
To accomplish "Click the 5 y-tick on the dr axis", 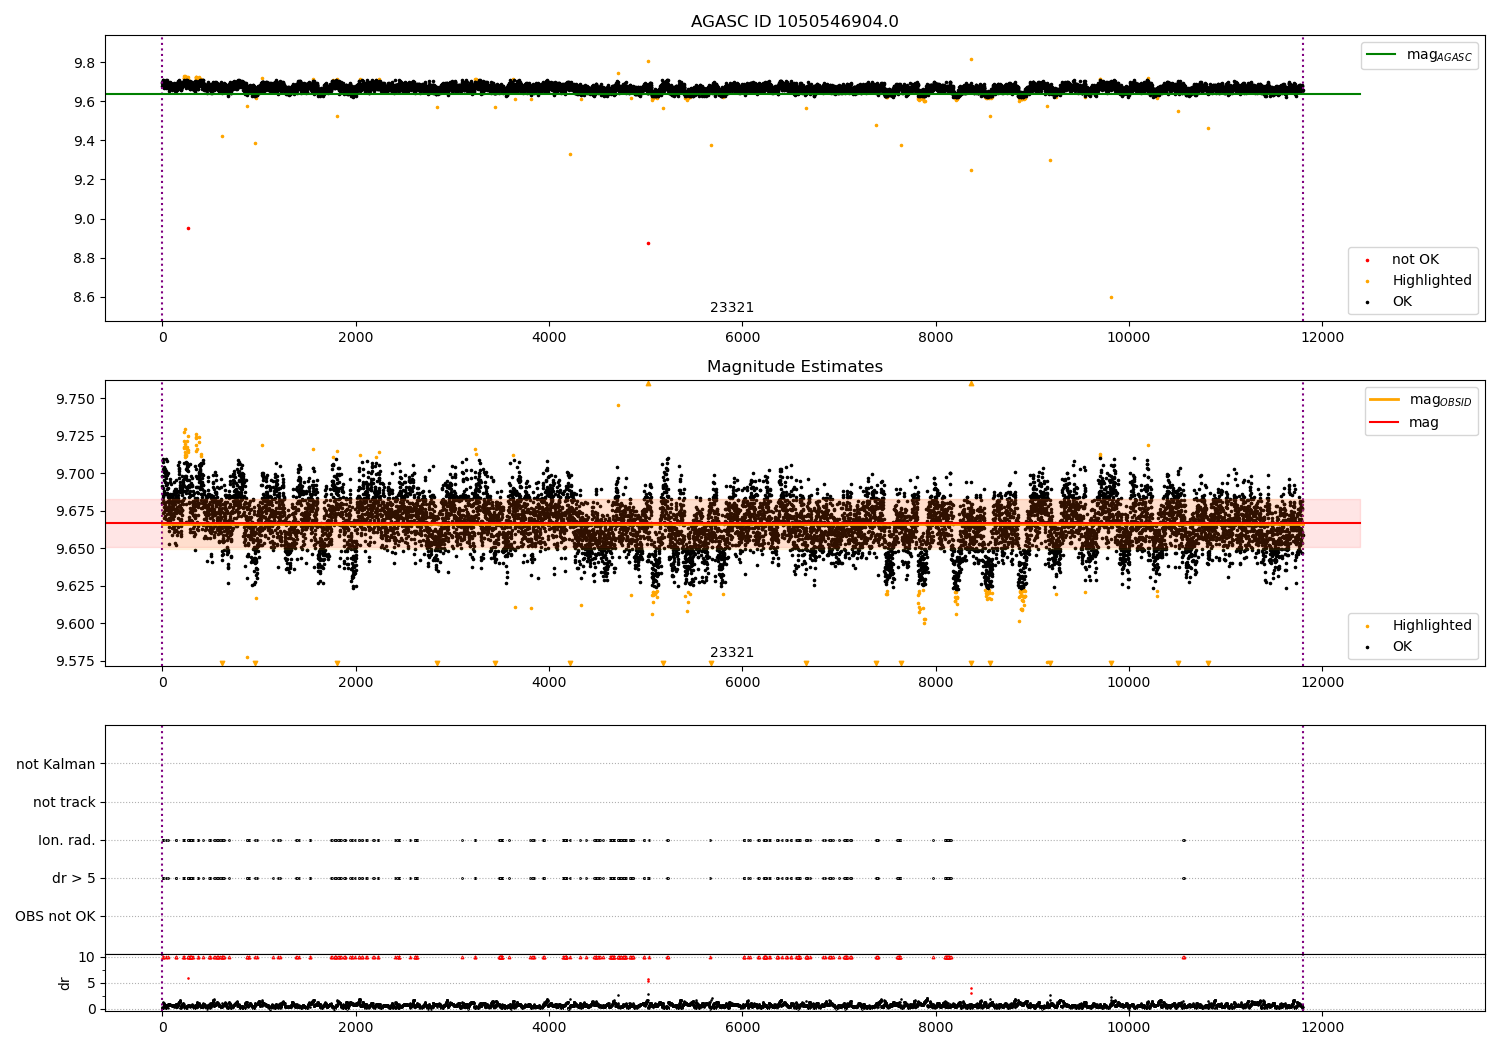I will coord(92,983).
